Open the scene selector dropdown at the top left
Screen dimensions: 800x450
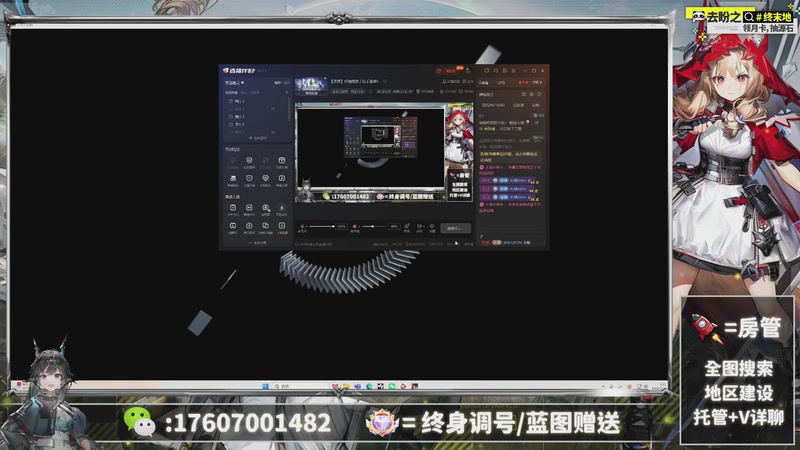click(x=235, y=83)
